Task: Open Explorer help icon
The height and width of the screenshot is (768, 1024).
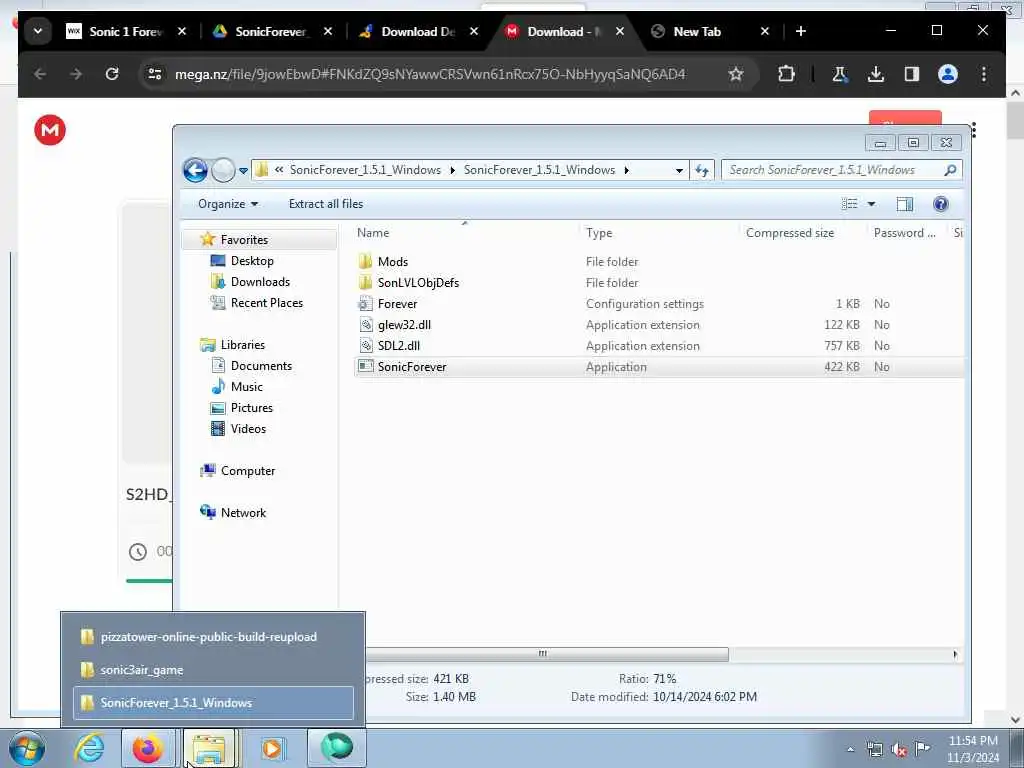Action: [940, 204]
